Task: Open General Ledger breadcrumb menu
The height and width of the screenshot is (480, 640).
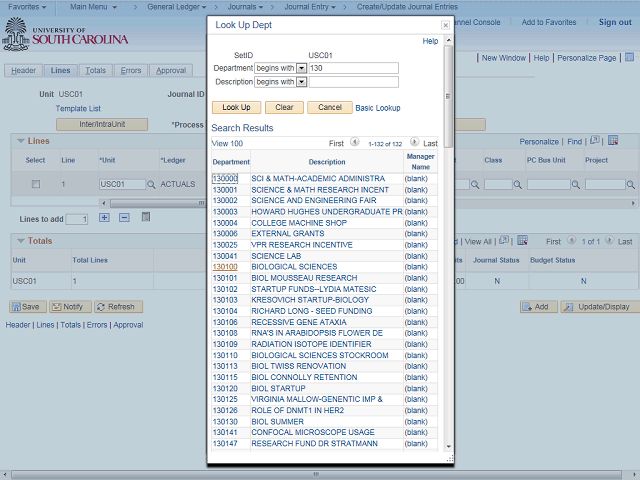Action: [x=177, y=7]
